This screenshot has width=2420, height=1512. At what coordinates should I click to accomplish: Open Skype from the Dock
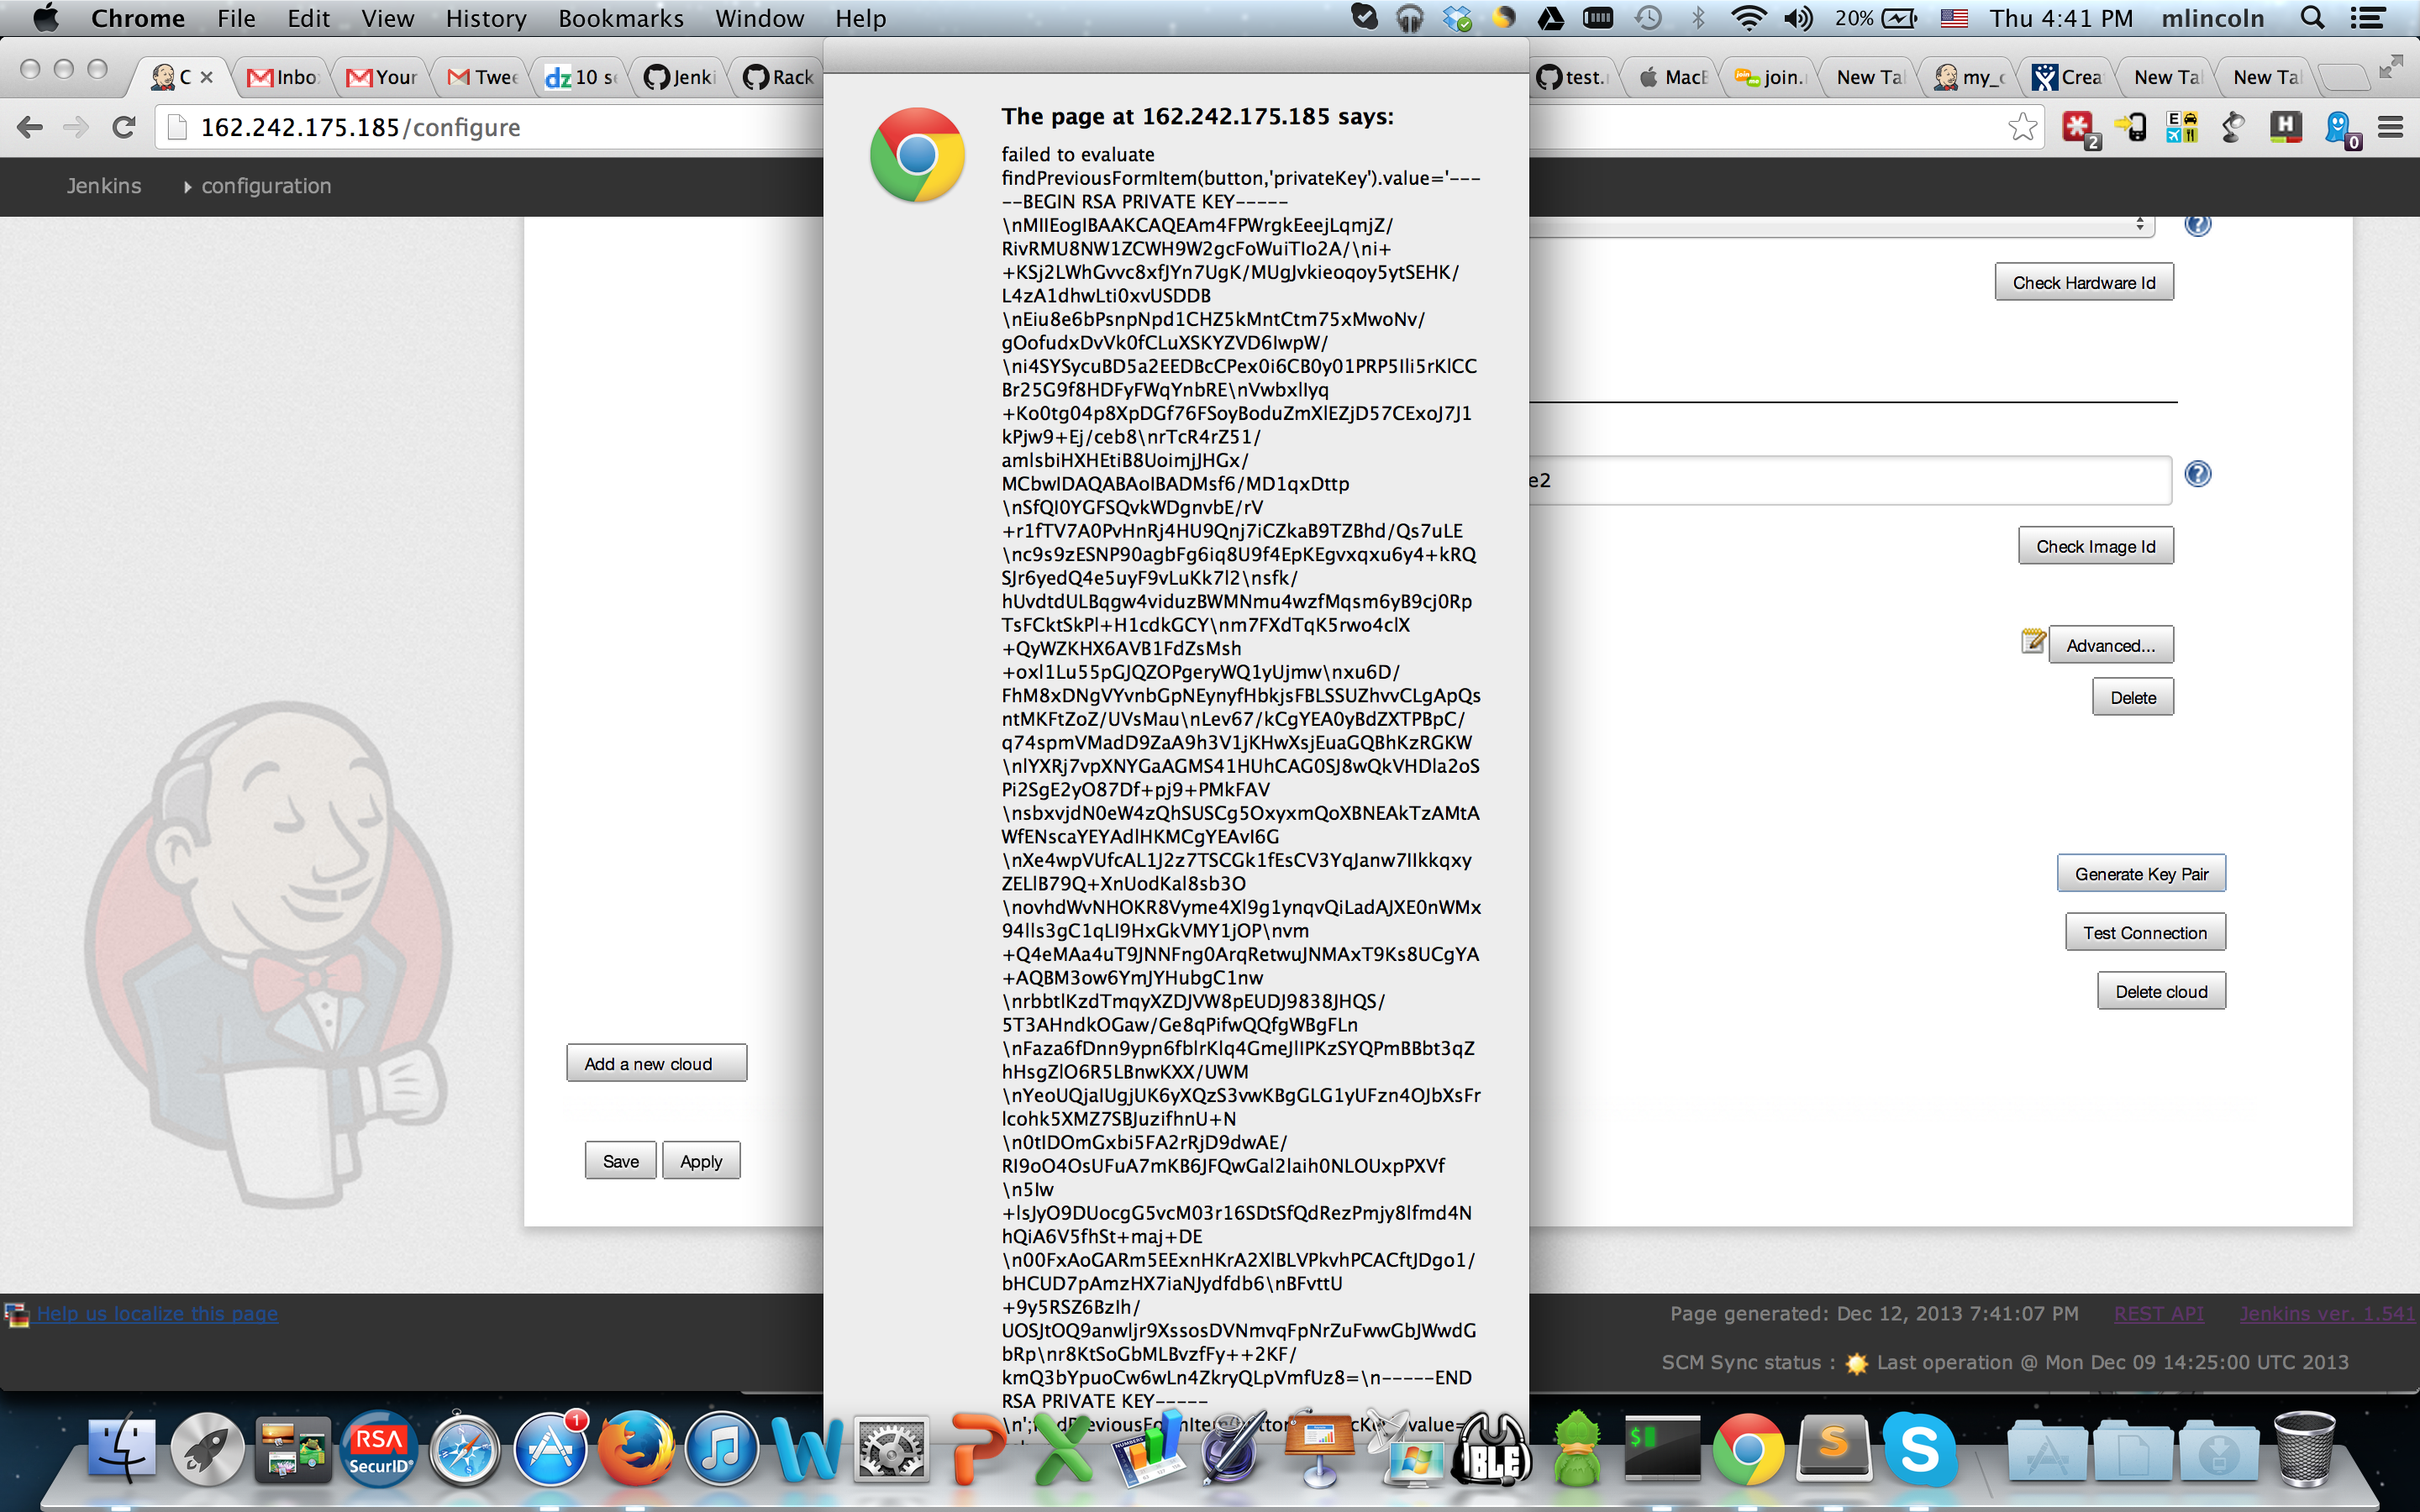pyautogui.click(x=1918, y=1450)
